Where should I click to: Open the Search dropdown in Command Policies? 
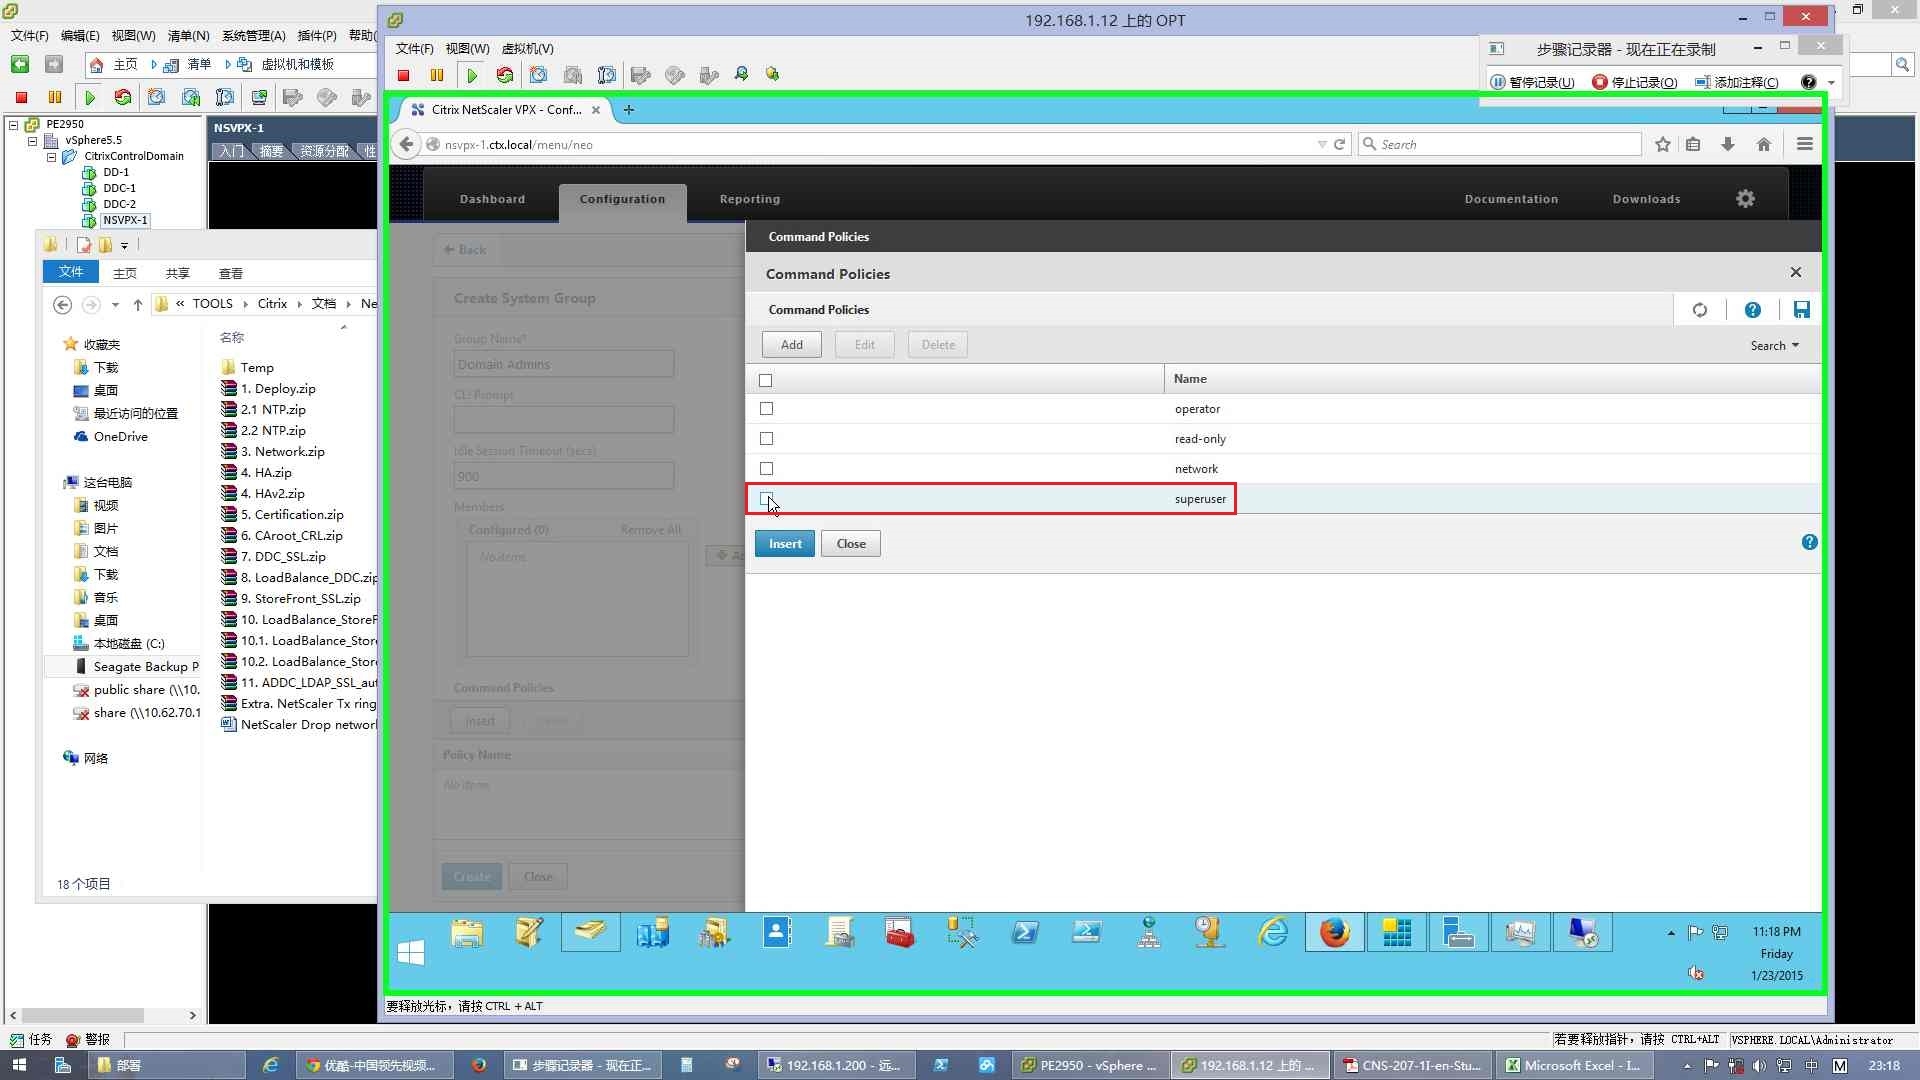click(1775, 345)
